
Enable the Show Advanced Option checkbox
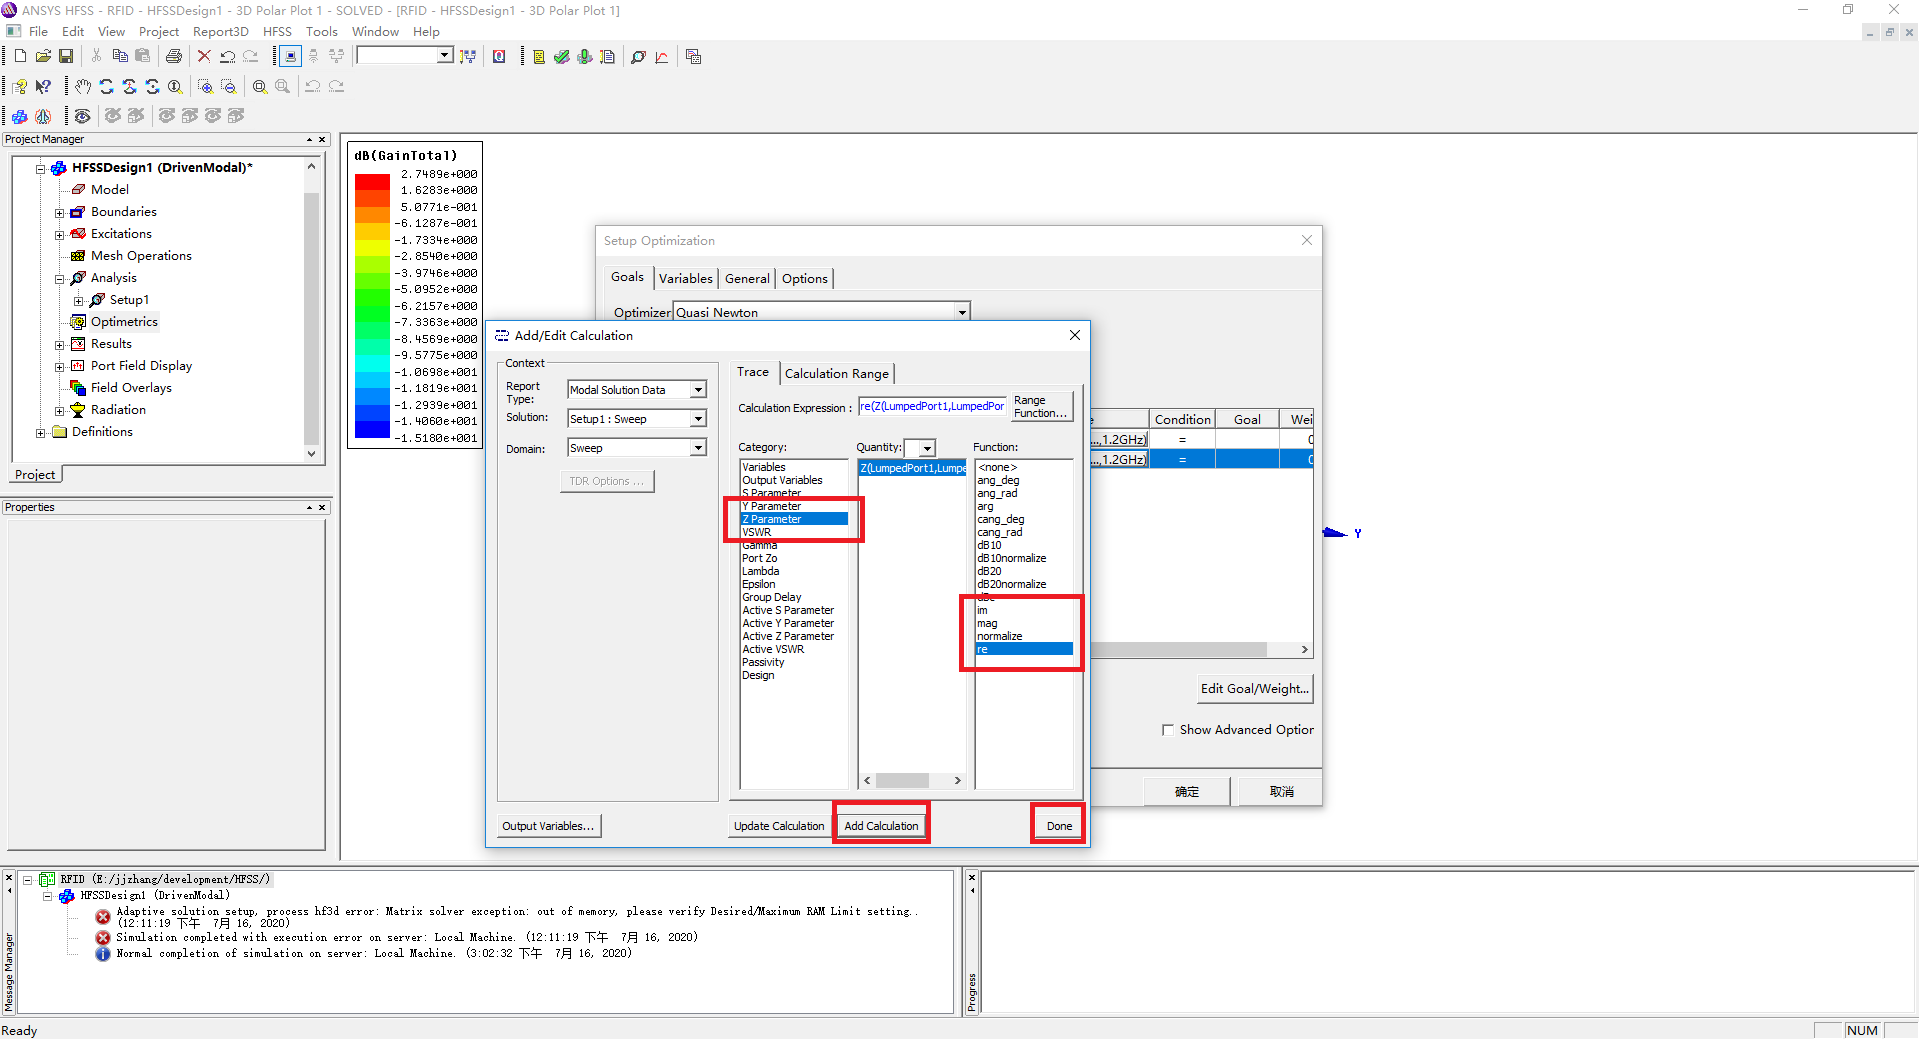pyautogui.click(x=1167, y=730)
